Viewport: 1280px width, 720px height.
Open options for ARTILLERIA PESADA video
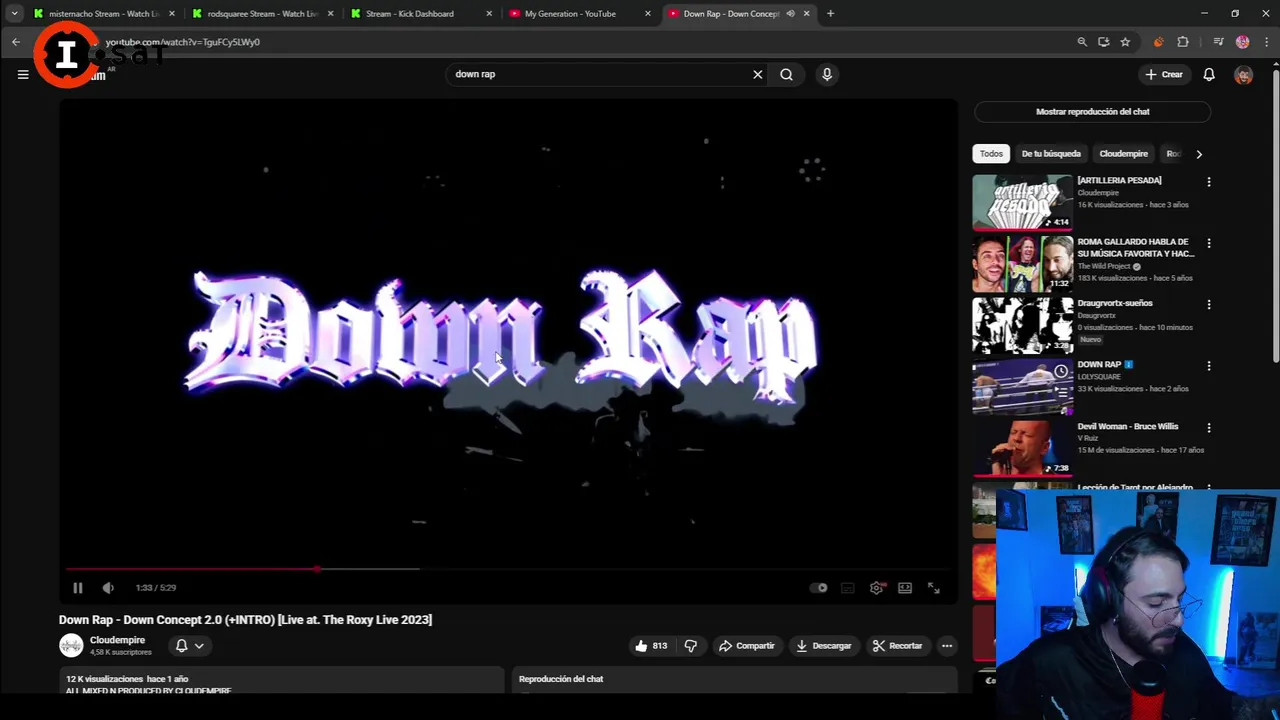coord(1209,182)
